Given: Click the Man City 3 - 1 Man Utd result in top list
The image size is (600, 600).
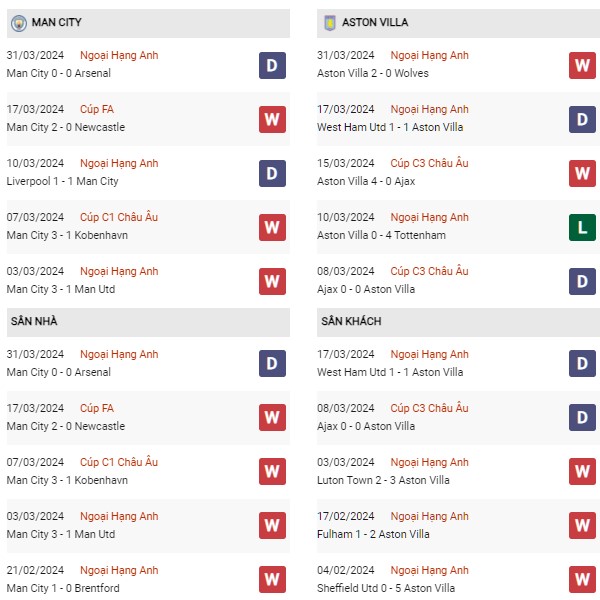Looking at the screenshot, I should click(61, 289).
